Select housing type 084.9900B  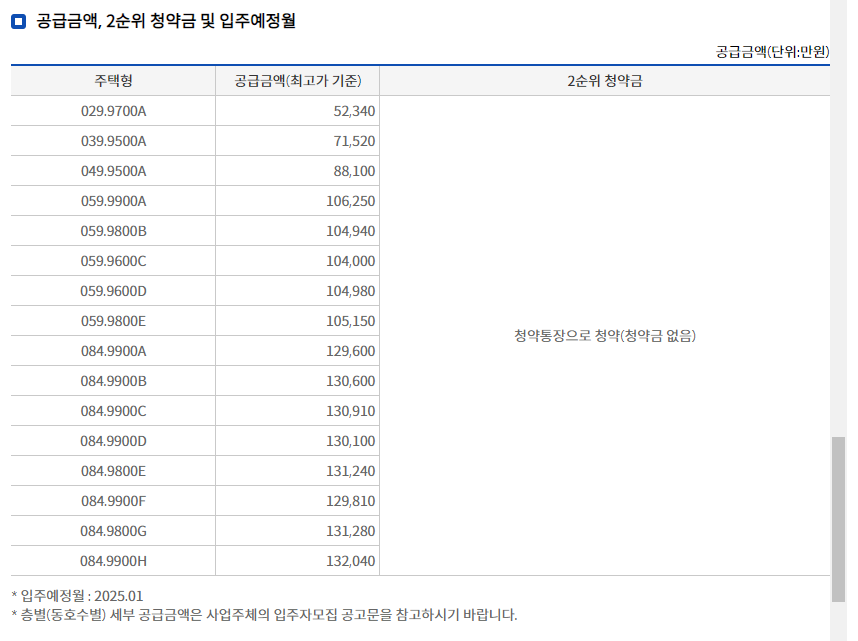coord(113,382)
